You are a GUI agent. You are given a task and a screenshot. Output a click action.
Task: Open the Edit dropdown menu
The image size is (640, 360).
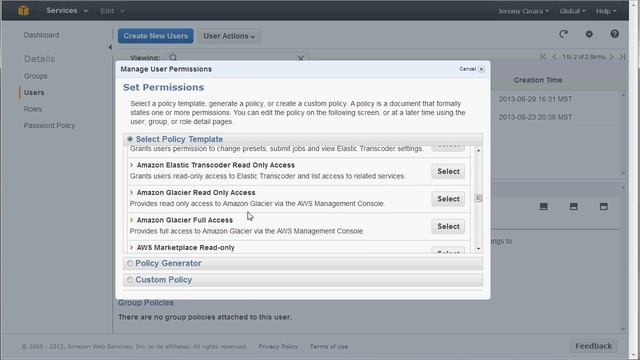(112, 11)
